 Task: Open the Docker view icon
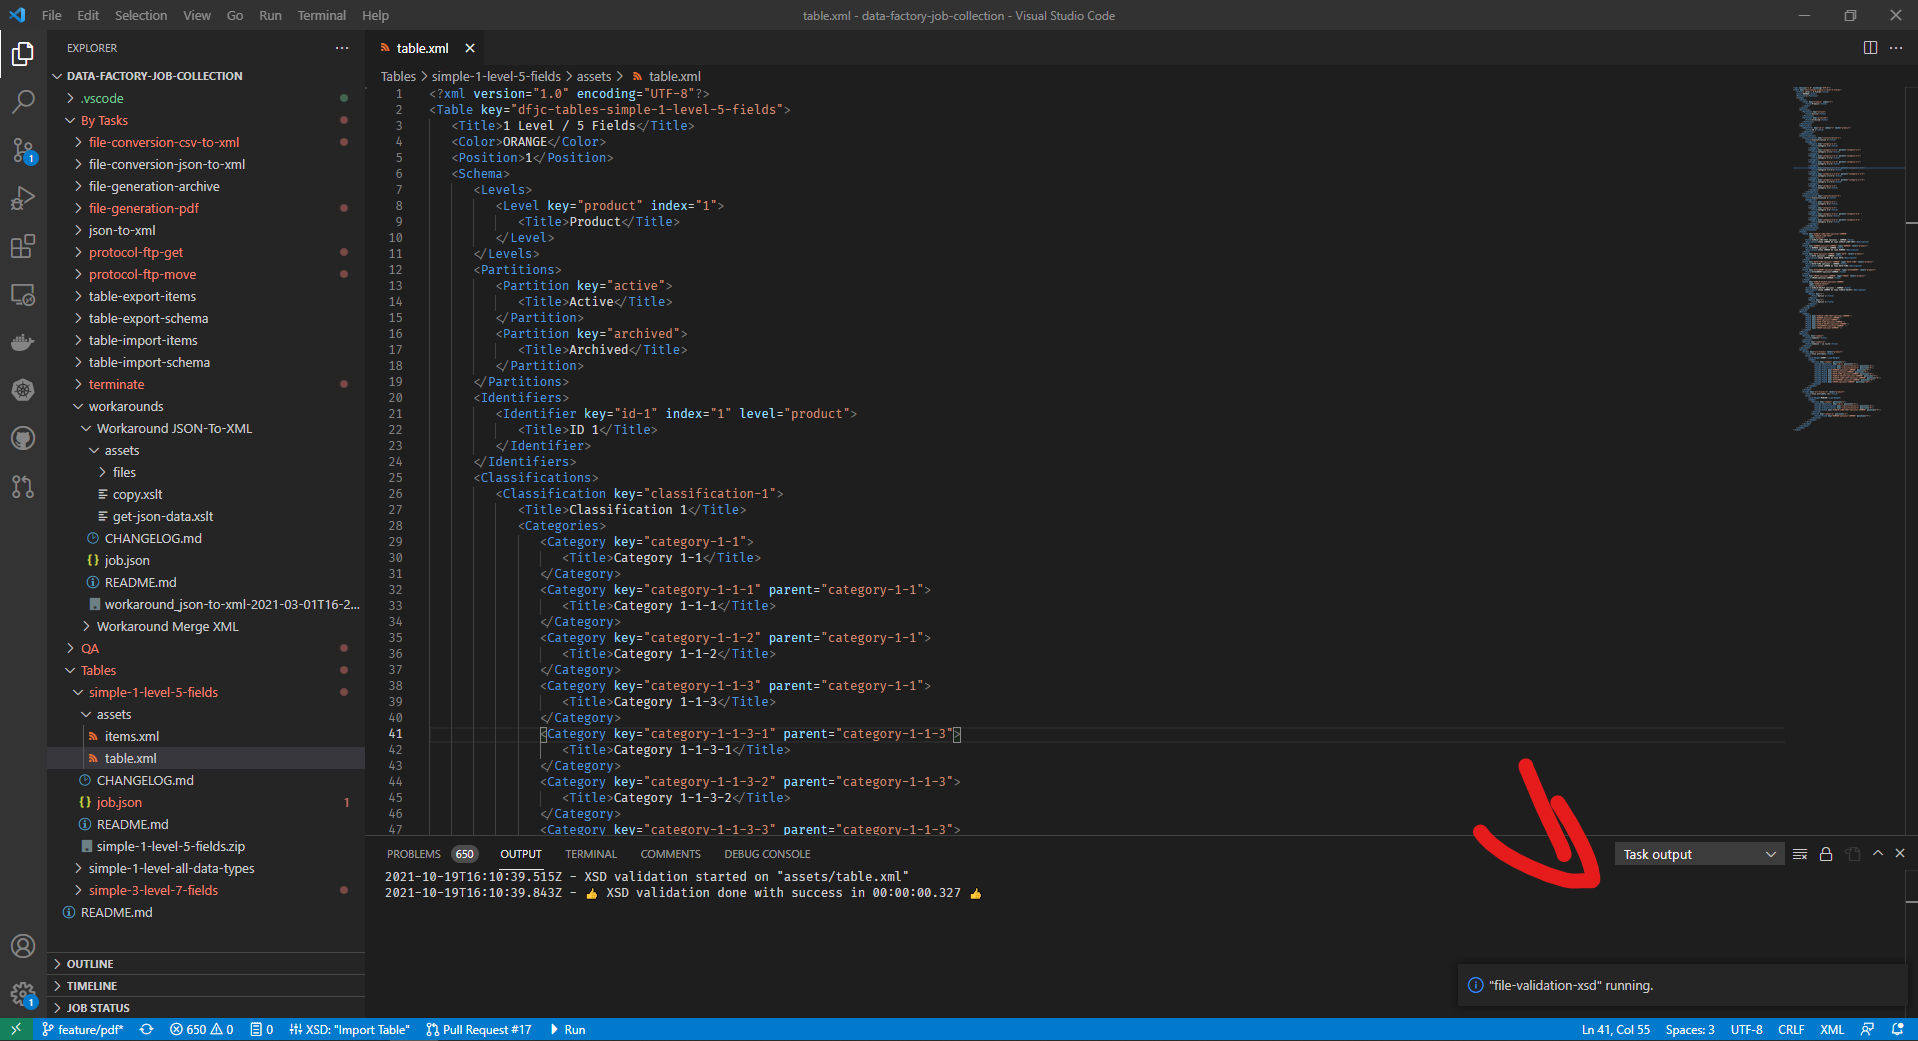(23, 342)
